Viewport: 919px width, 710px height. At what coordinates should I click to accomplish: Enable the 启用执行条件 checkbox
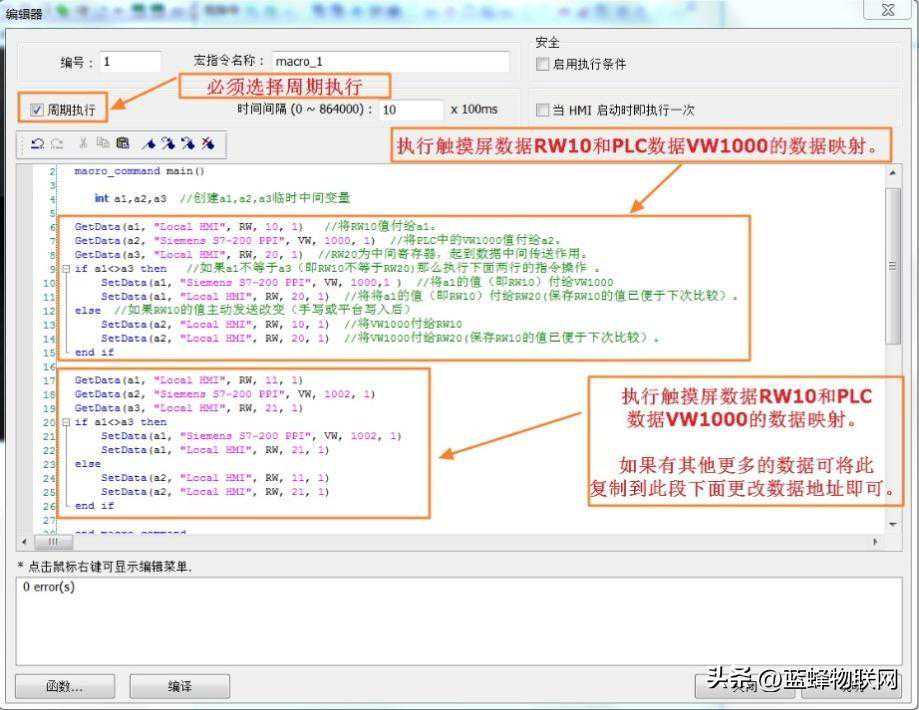click(542, 64)
